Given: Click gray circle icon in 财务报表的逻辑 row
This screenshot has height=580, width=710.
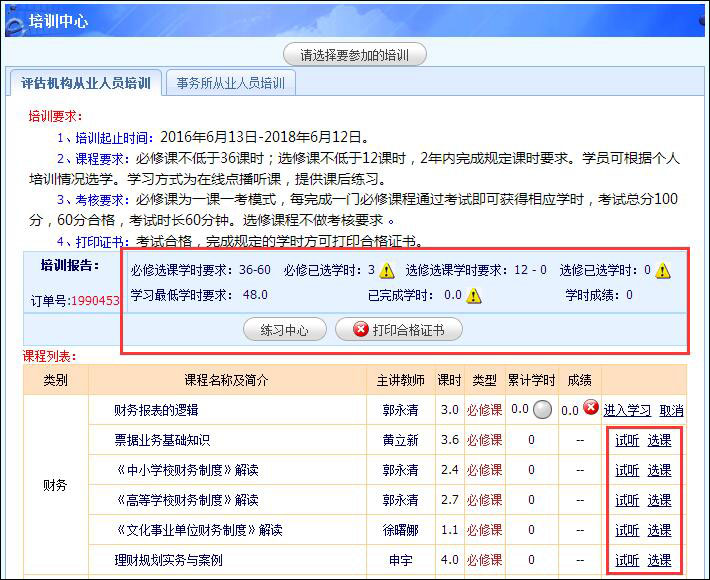Looking at the screenshot, I should tap(543, 409).
